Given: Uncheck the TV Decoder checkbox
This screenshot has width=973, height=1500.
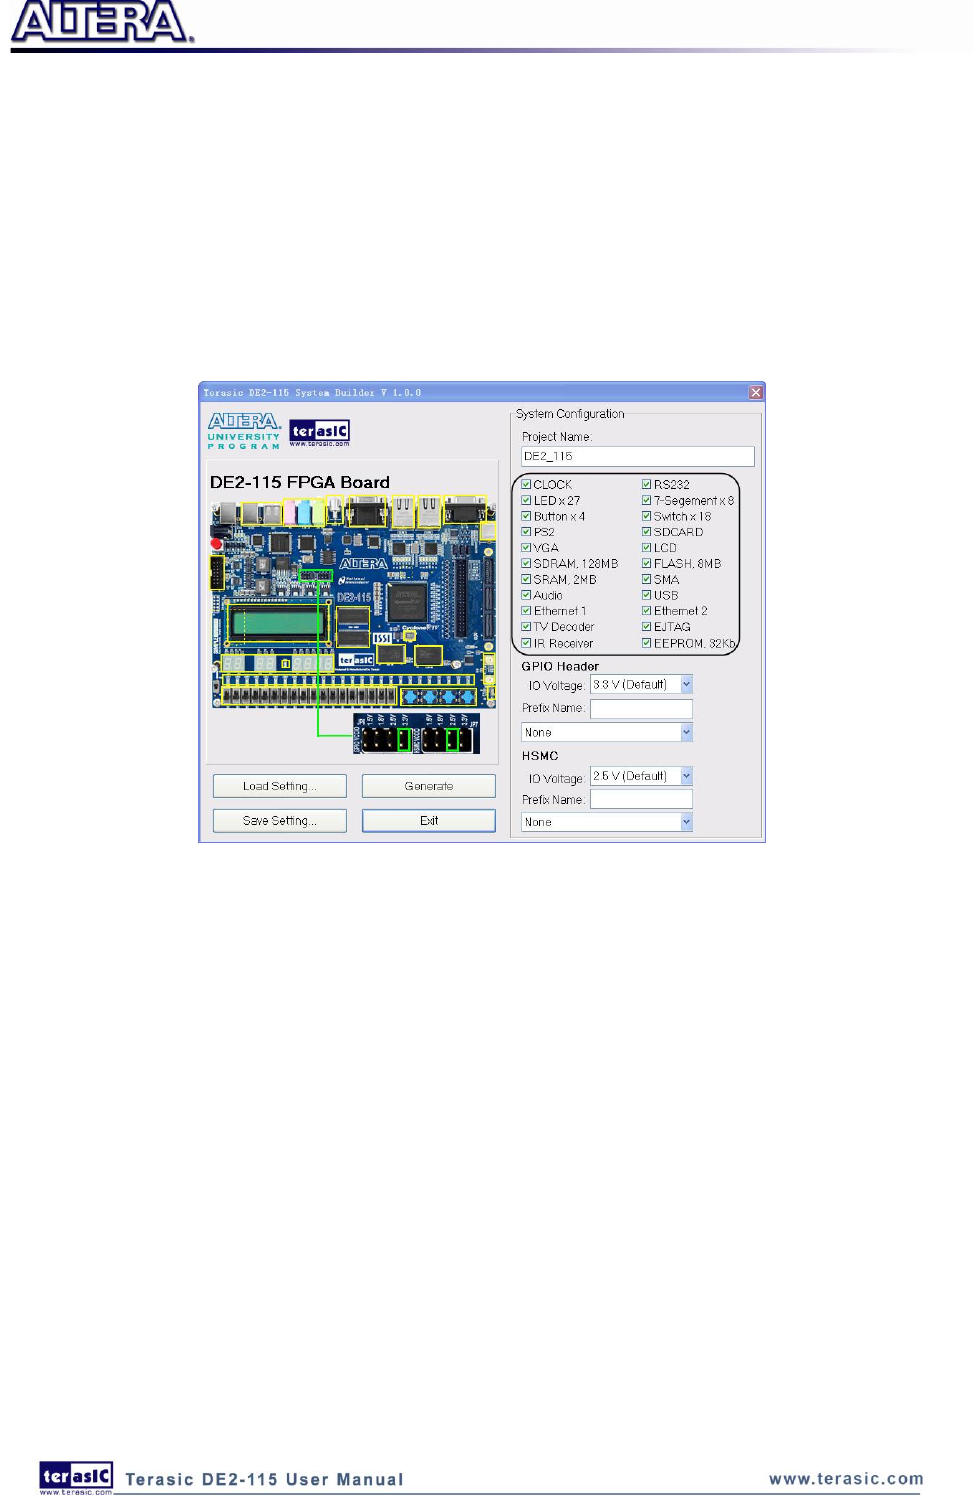Looking at the screenshot, I should [526, 627].
